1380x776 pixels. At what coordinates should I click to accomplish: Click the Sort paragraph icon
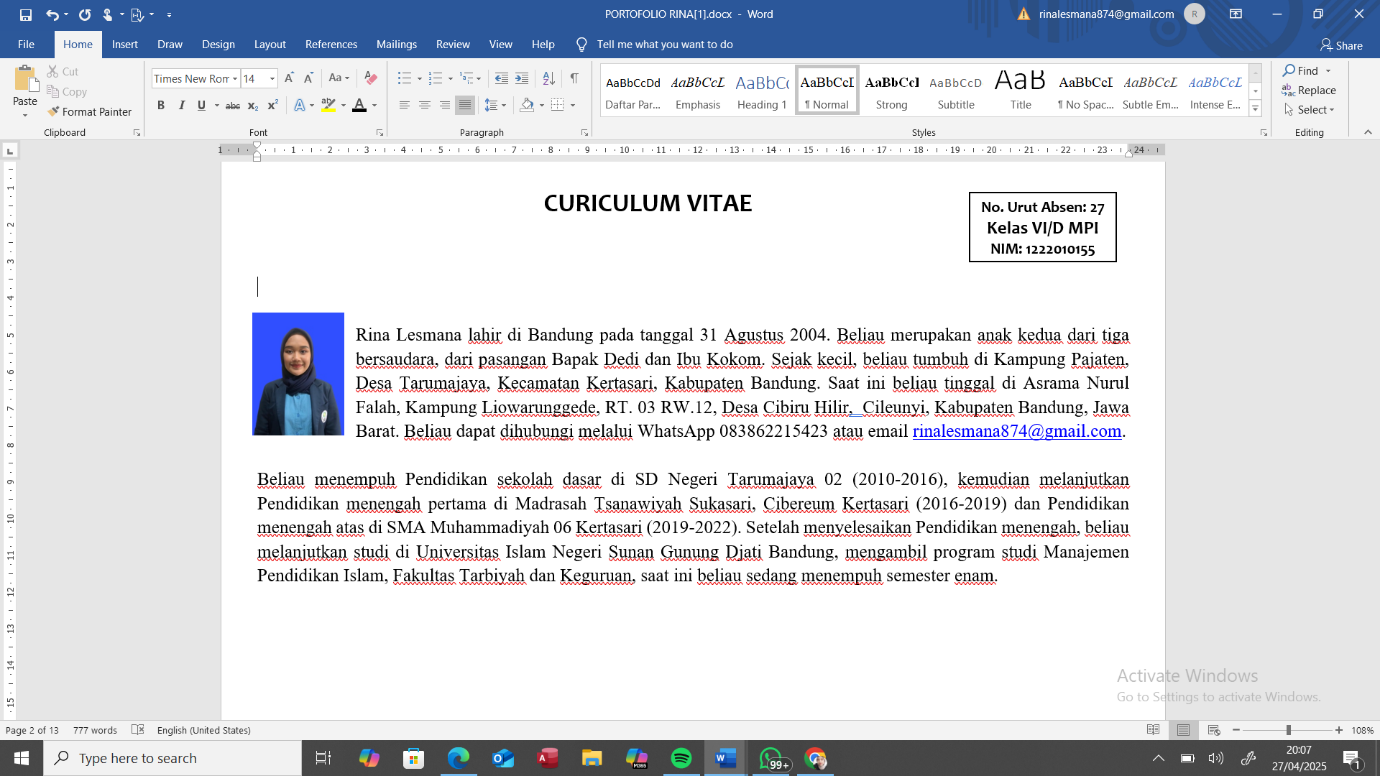pos(548,78)
